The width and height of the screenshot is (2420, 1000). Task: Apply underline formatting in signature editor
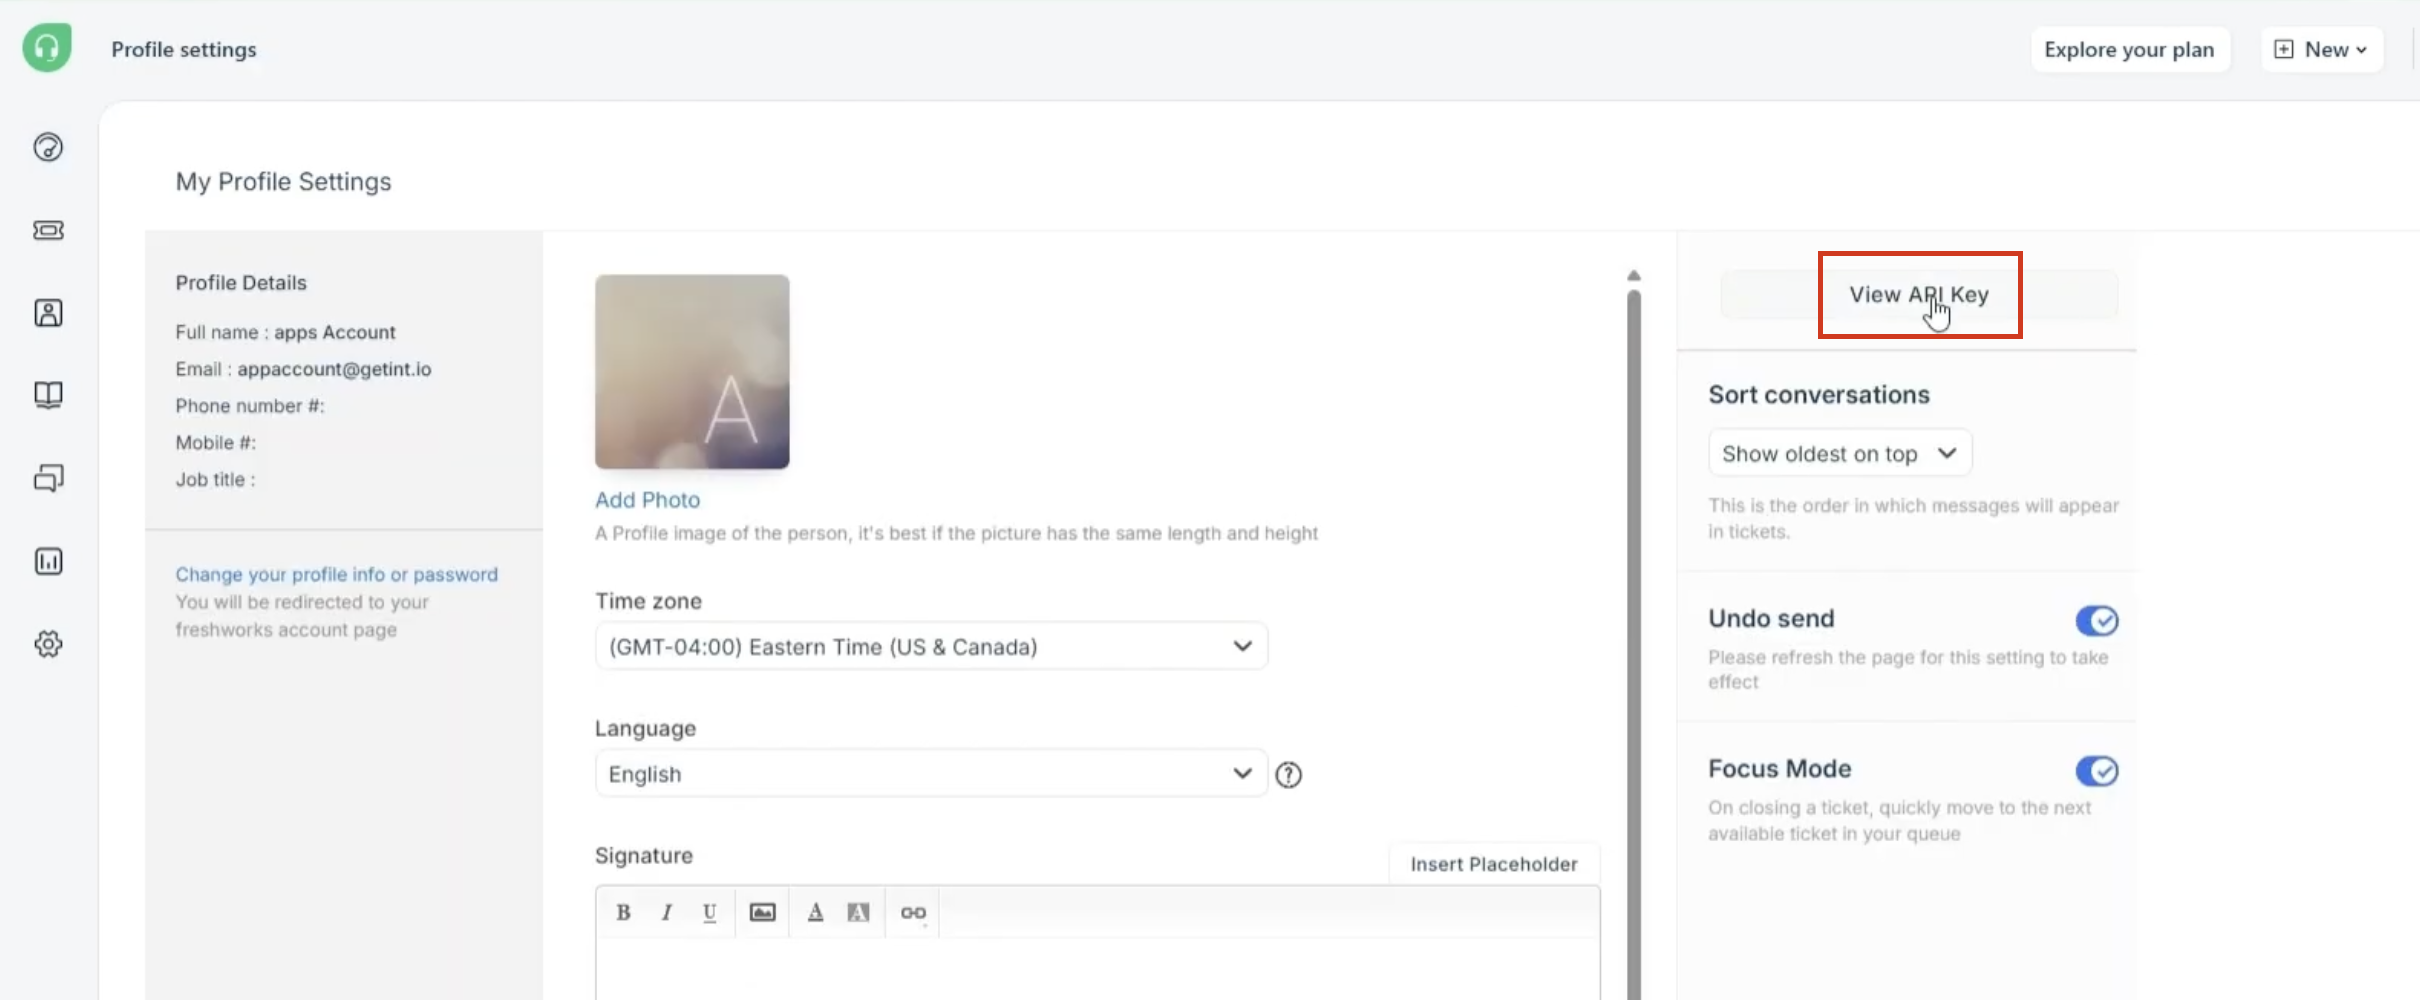(x=709, y=912)
